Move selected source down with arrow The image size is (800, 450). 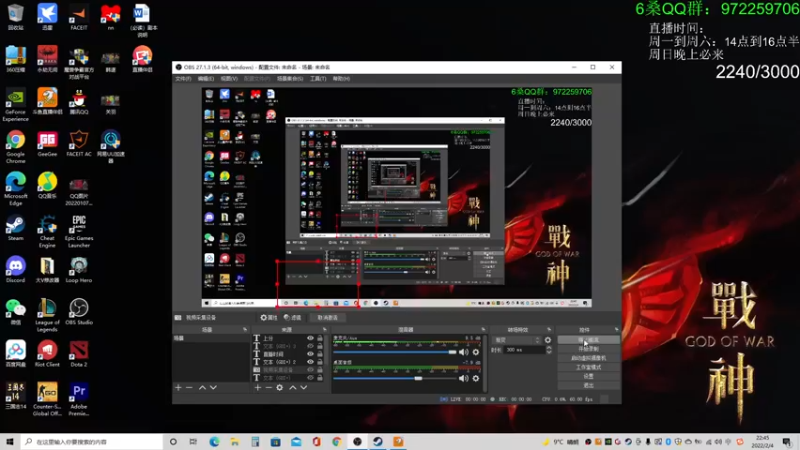[x=304, y=388]
